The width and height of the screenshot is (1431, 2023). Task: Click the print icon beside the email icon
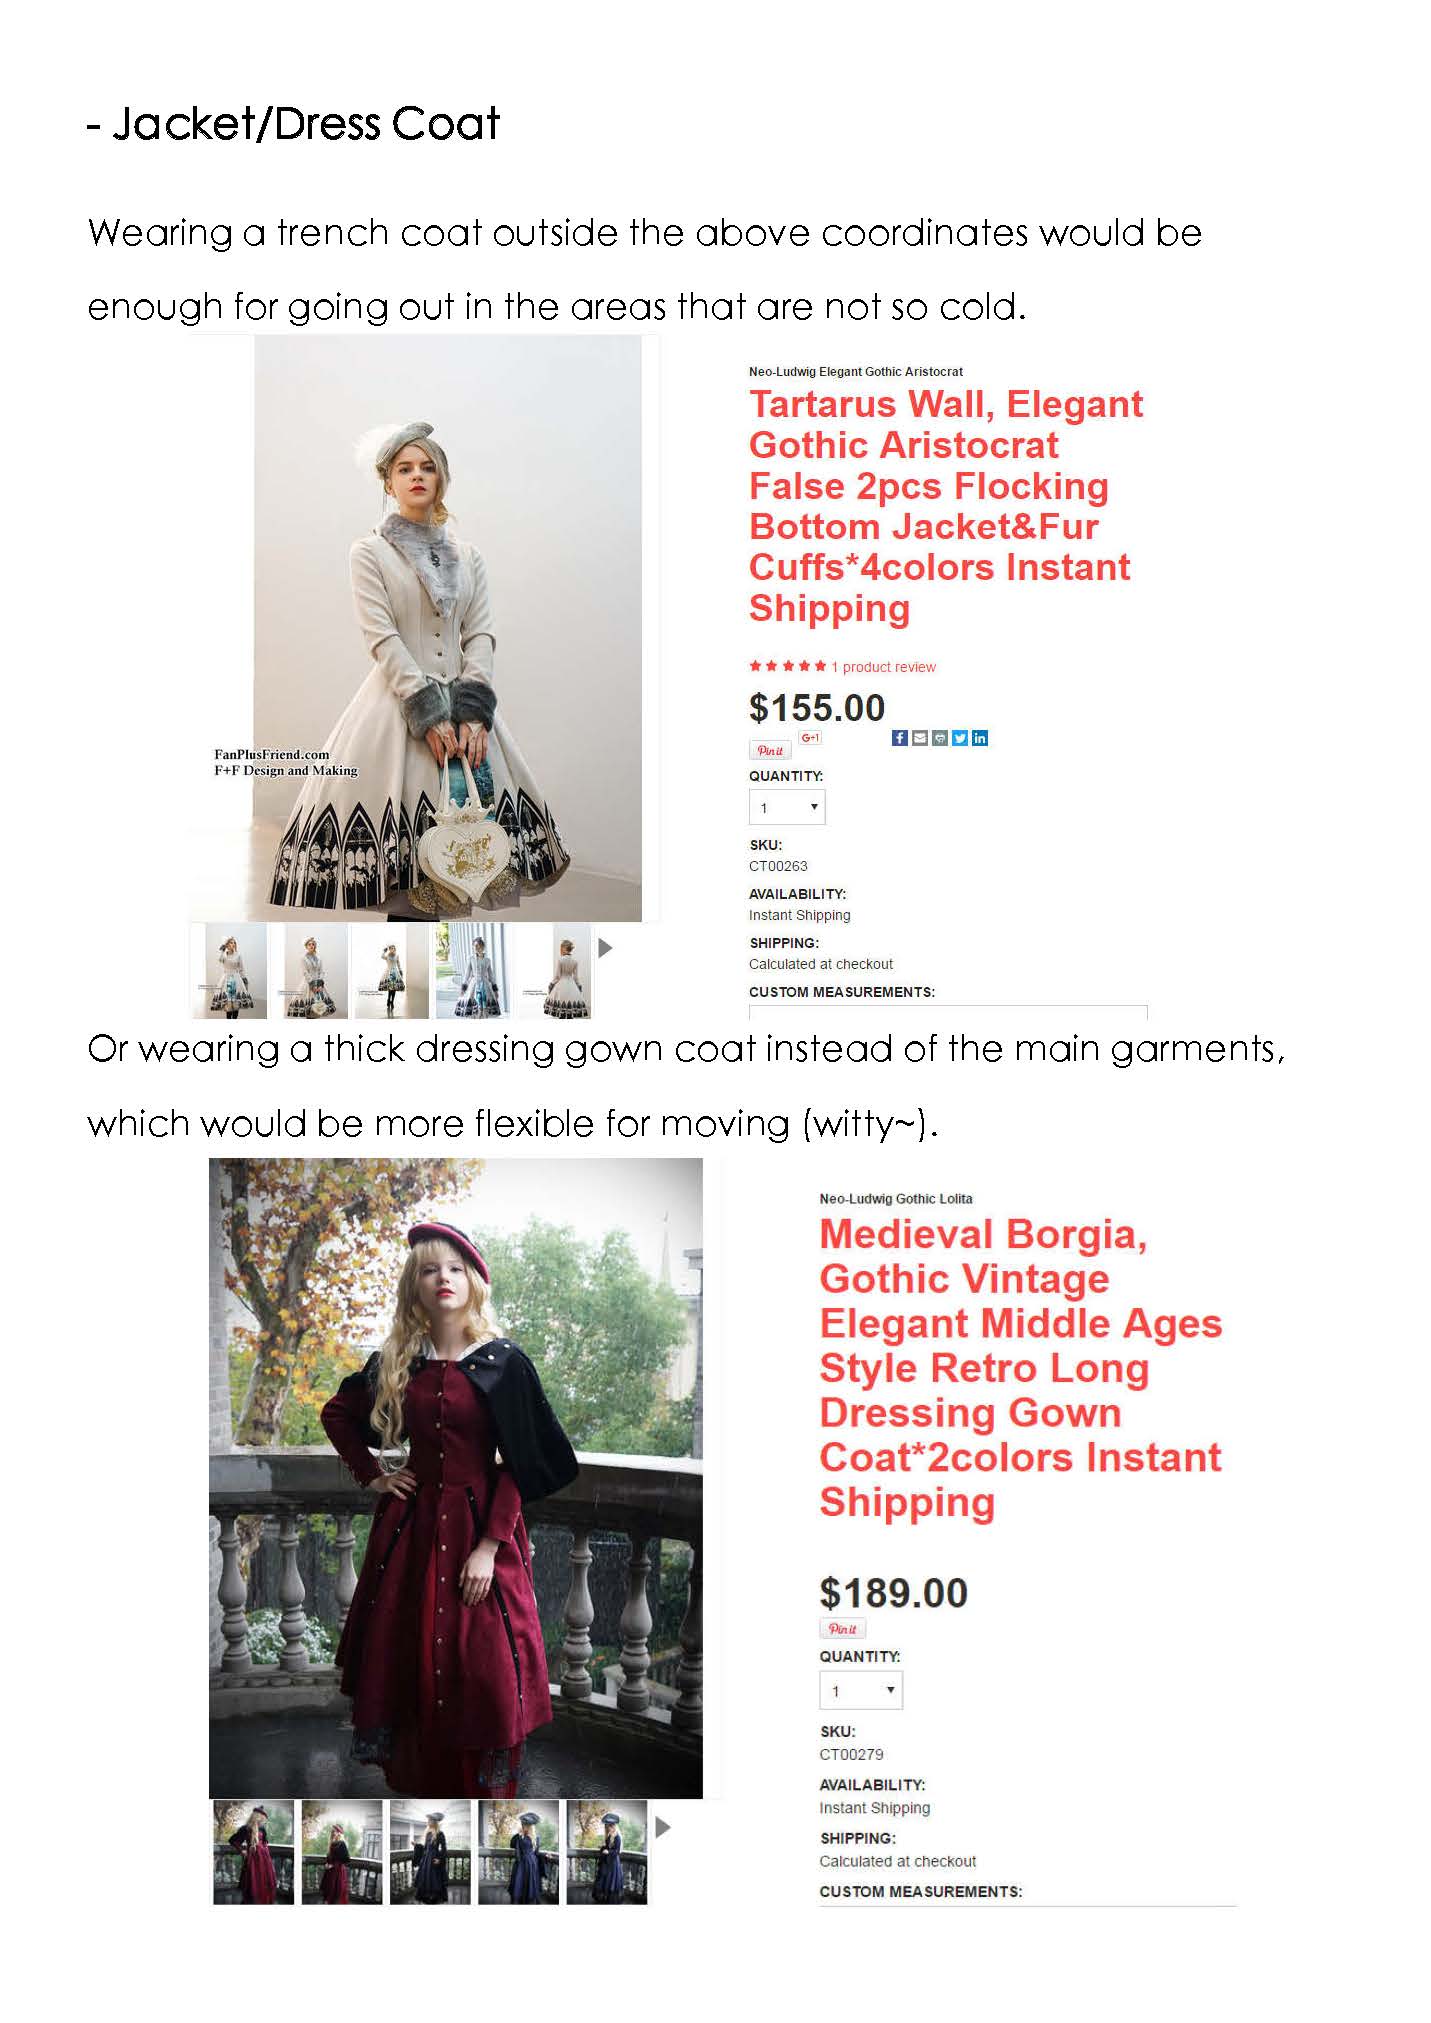940,738
